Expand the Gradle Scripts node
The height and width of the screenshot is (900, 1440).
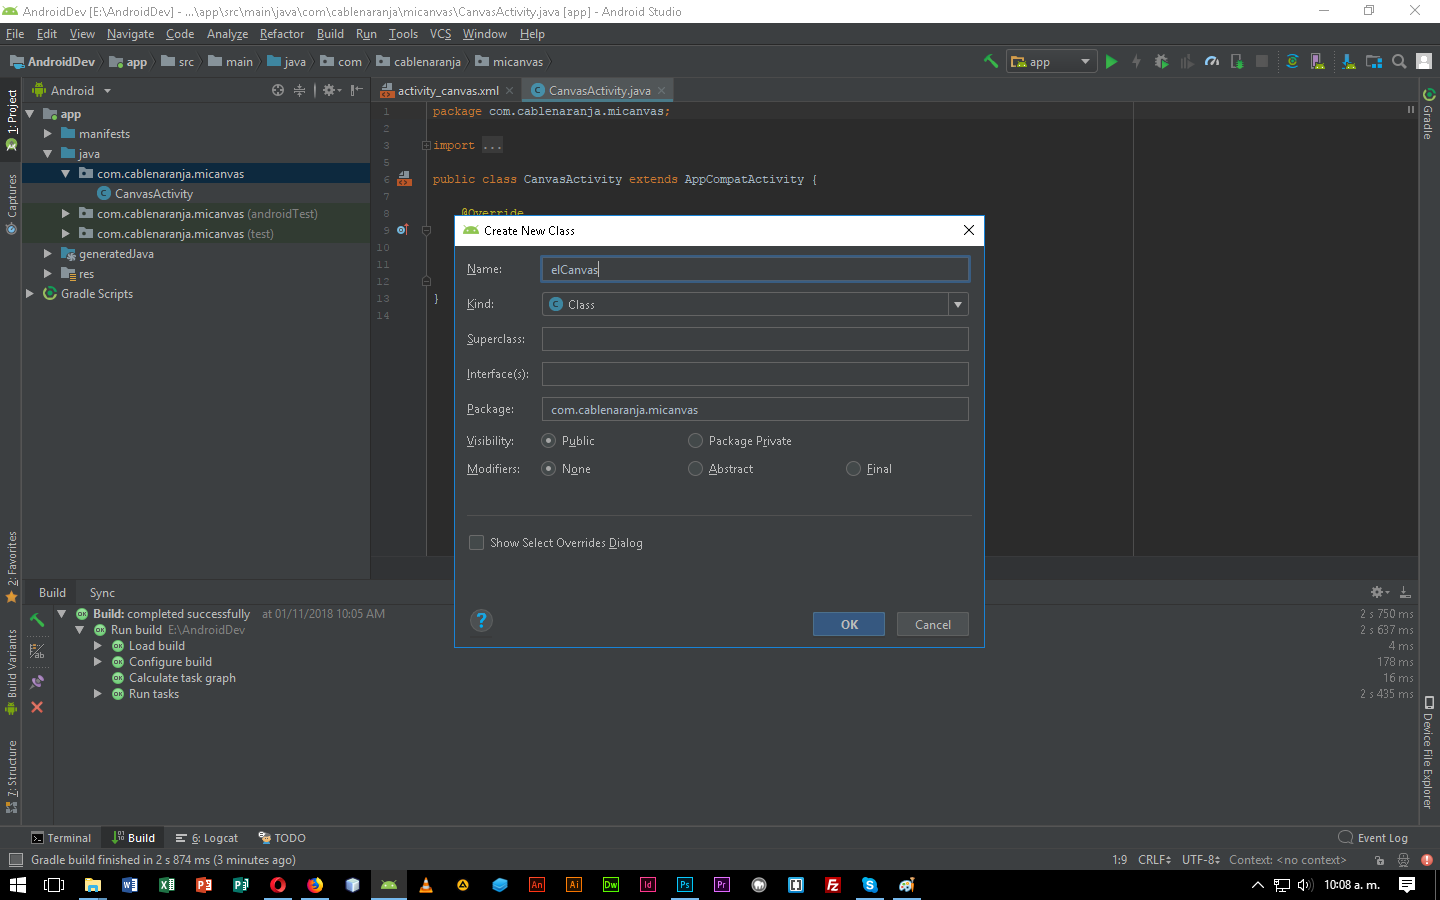pyautogui.click(x=30, y=293)
